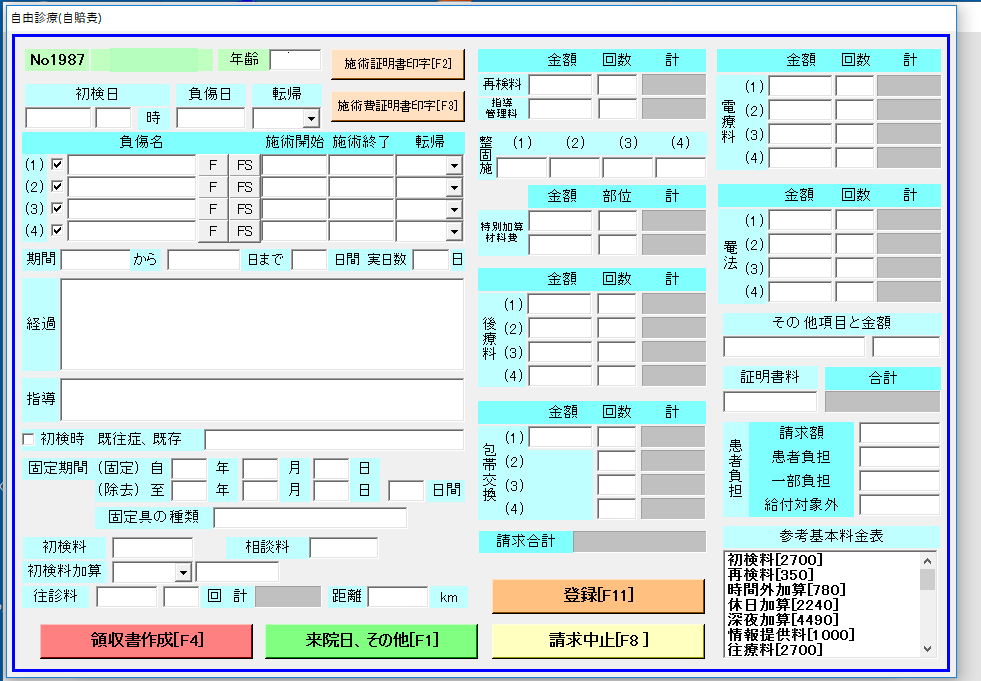Screen dimensions: 981x681
Task: Click the orange 登録[F11] button
Action: pyautogui.click(x=598, y=596)
